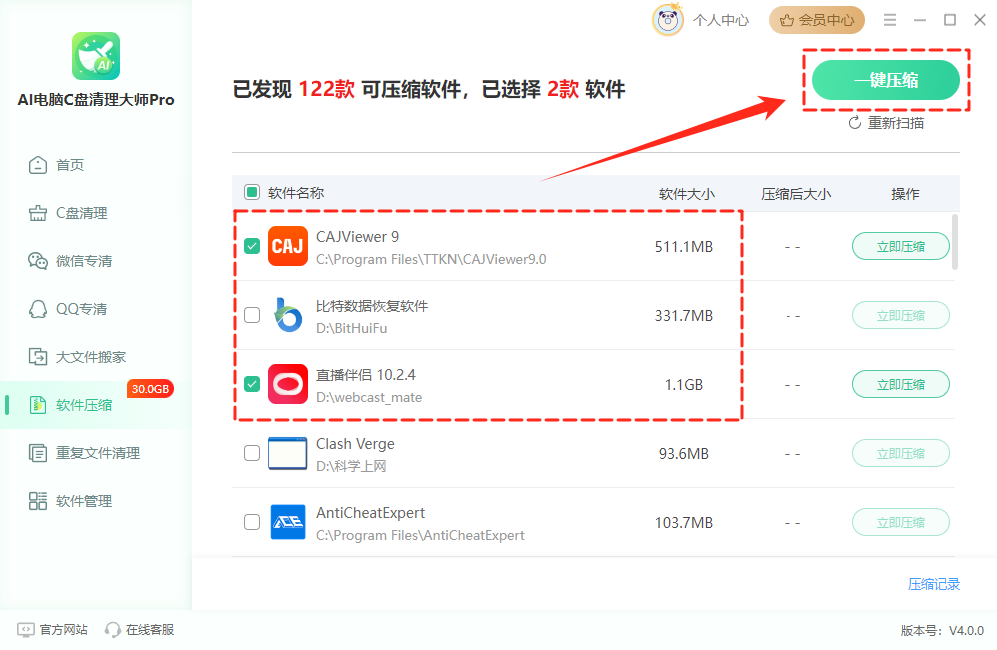
Task: Click the 直播伴侣 red app icon
Action: [x=288, y=384]
